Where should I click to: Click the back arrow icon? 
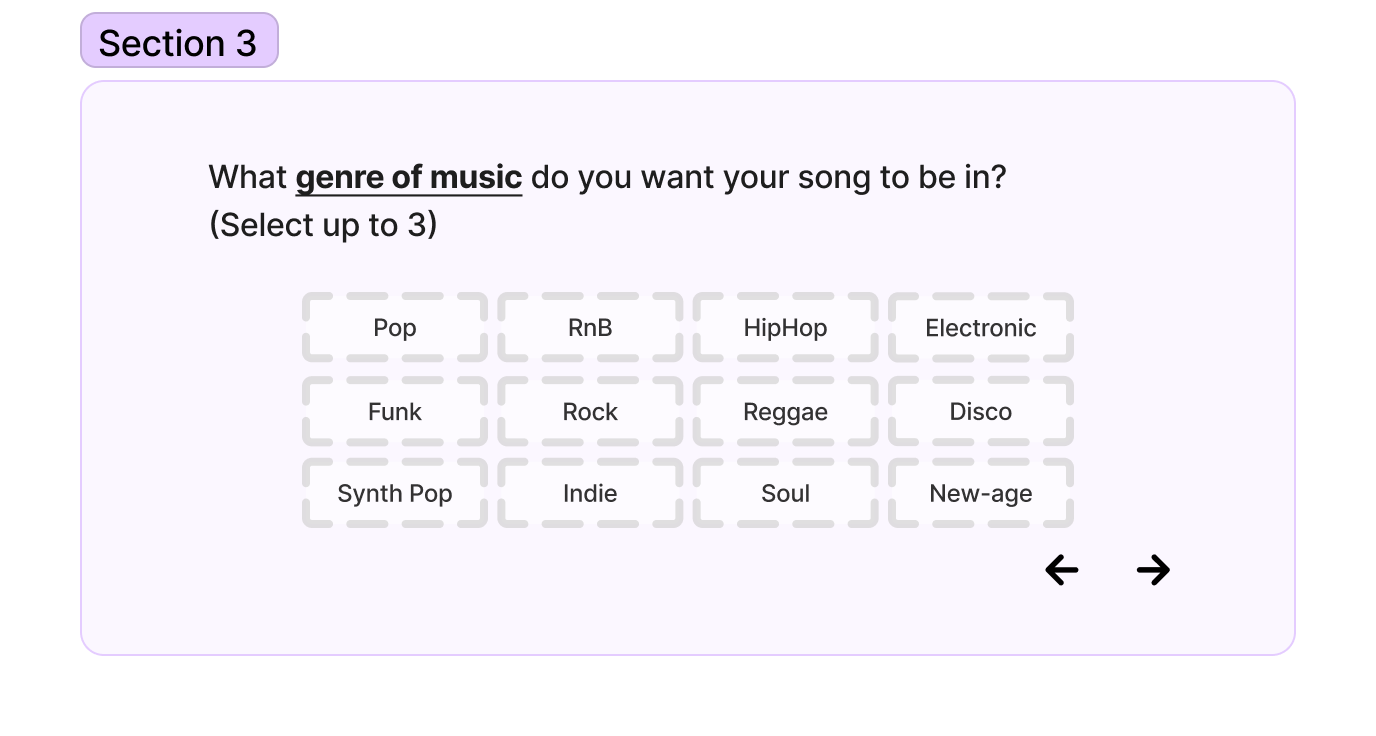click(x=1061, y=570)
